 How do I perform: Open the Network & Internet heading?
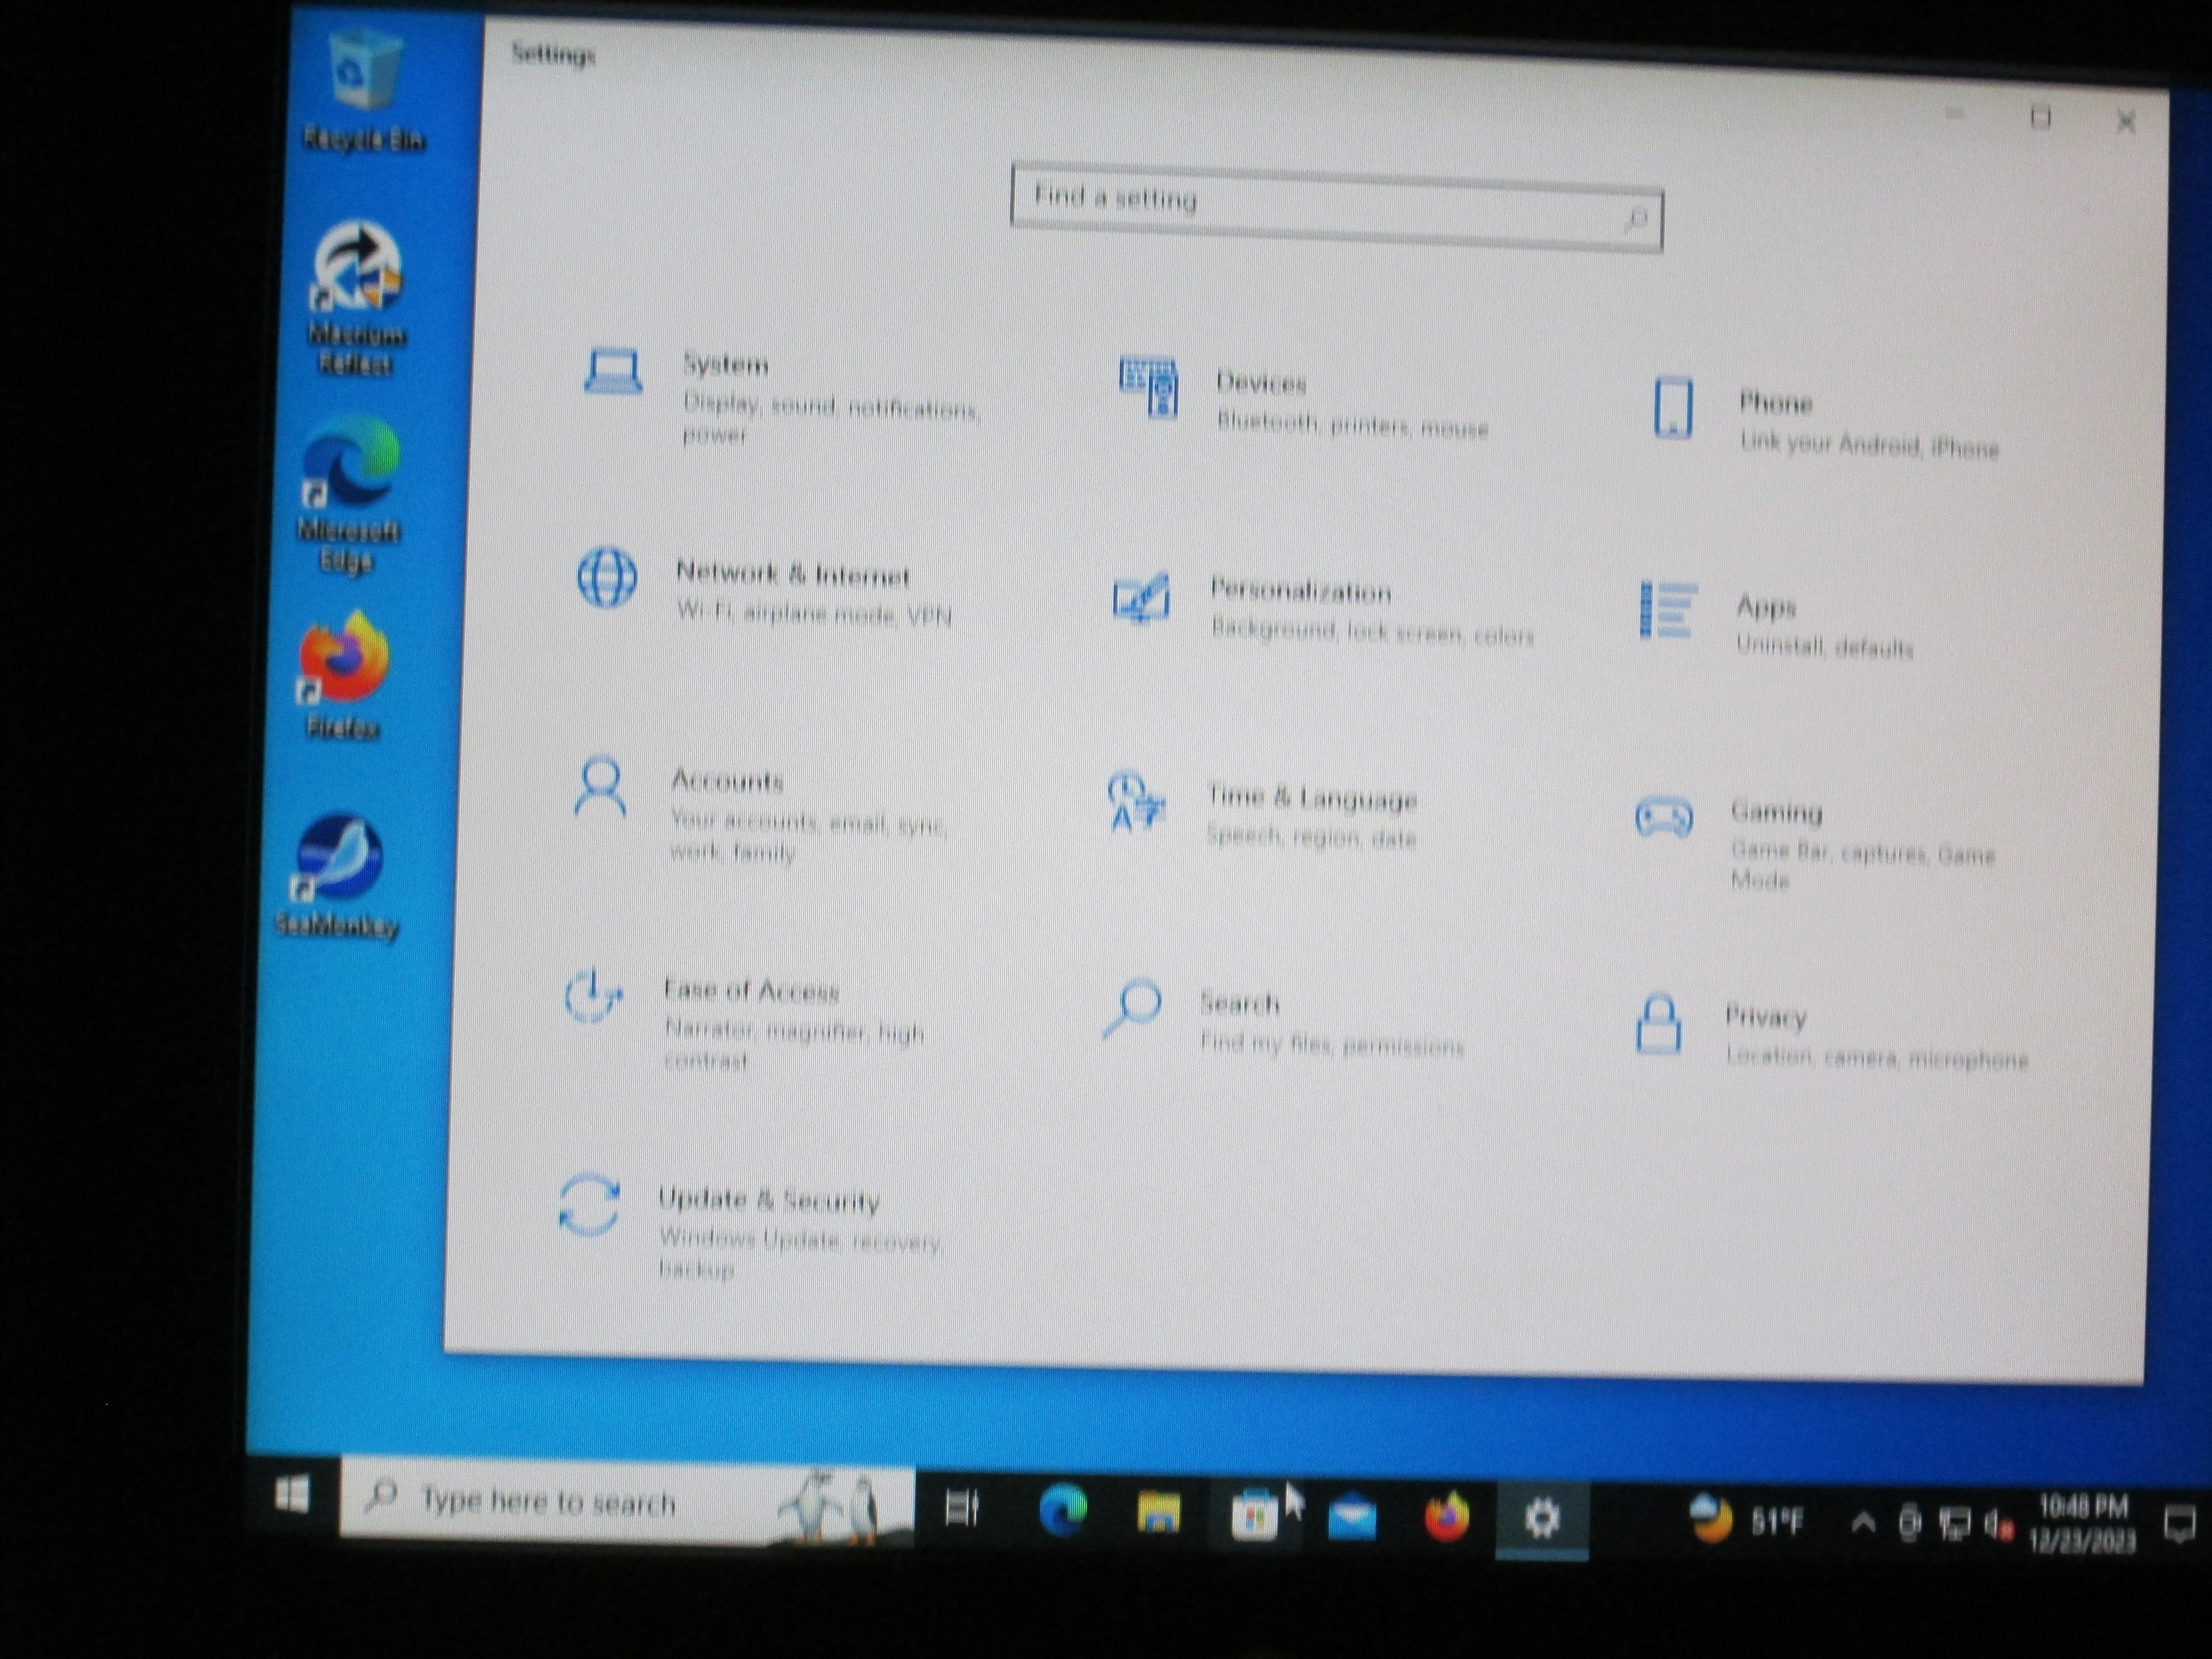(x=792, y=574)
